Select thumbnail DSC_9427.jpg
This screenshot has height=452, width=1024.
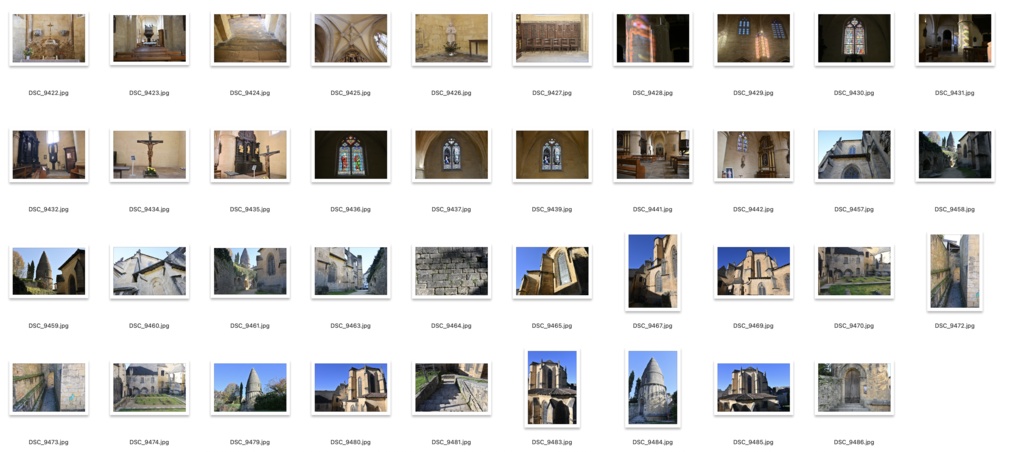pyautogui.click(x=552, y=39)
